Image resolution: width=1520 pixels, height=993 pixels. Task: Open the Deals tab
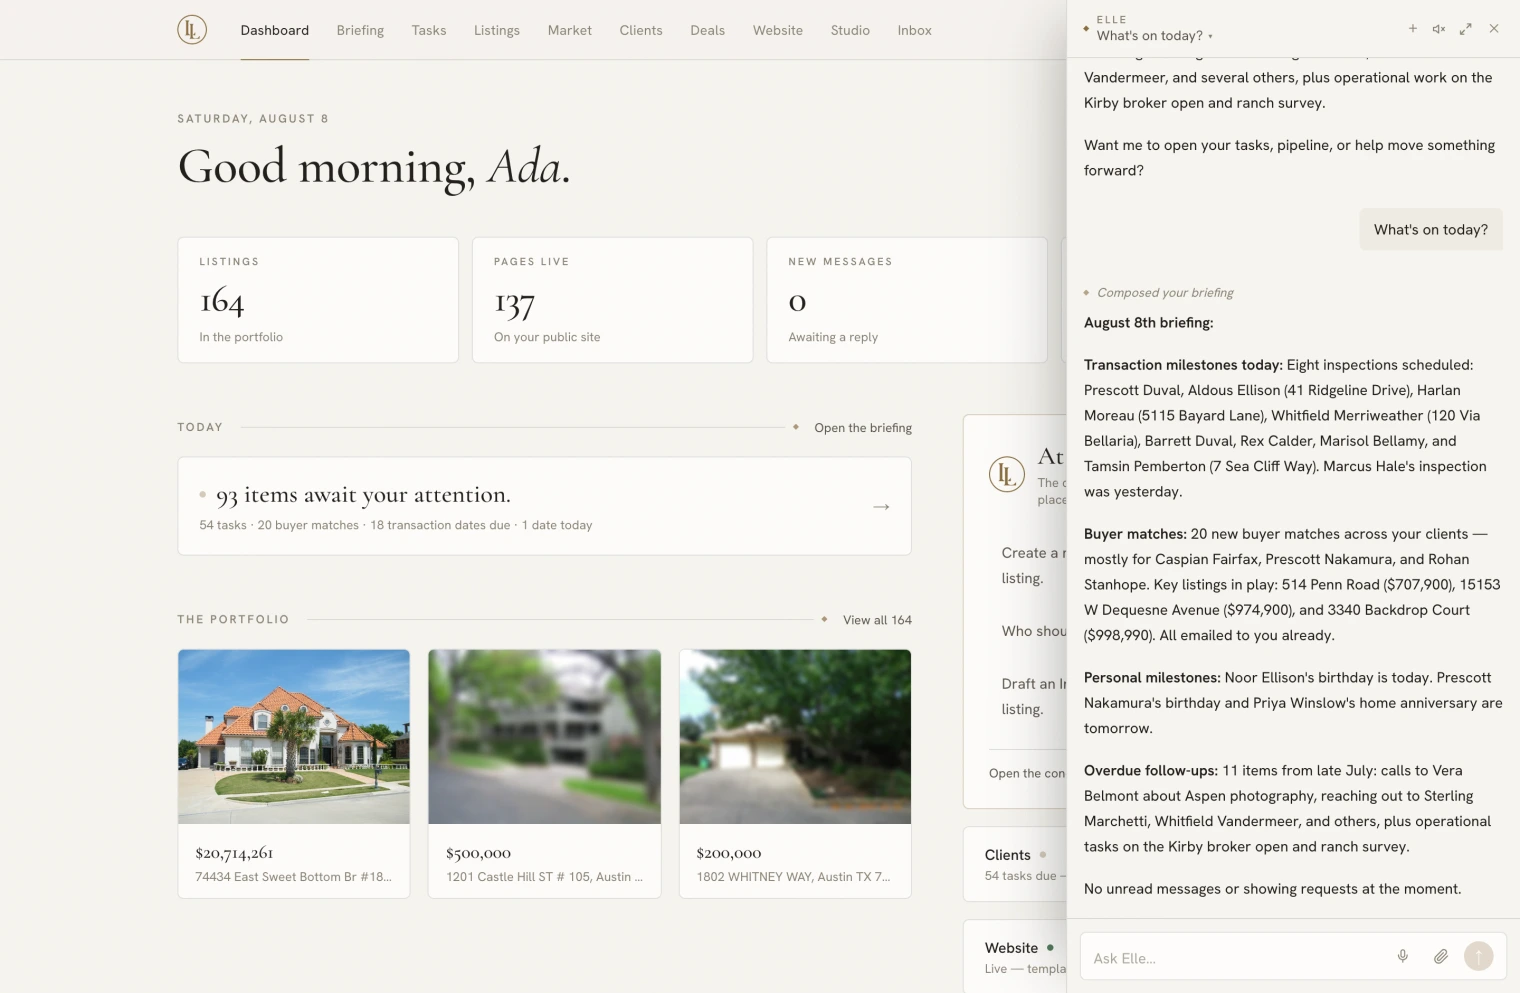point(708,31)
